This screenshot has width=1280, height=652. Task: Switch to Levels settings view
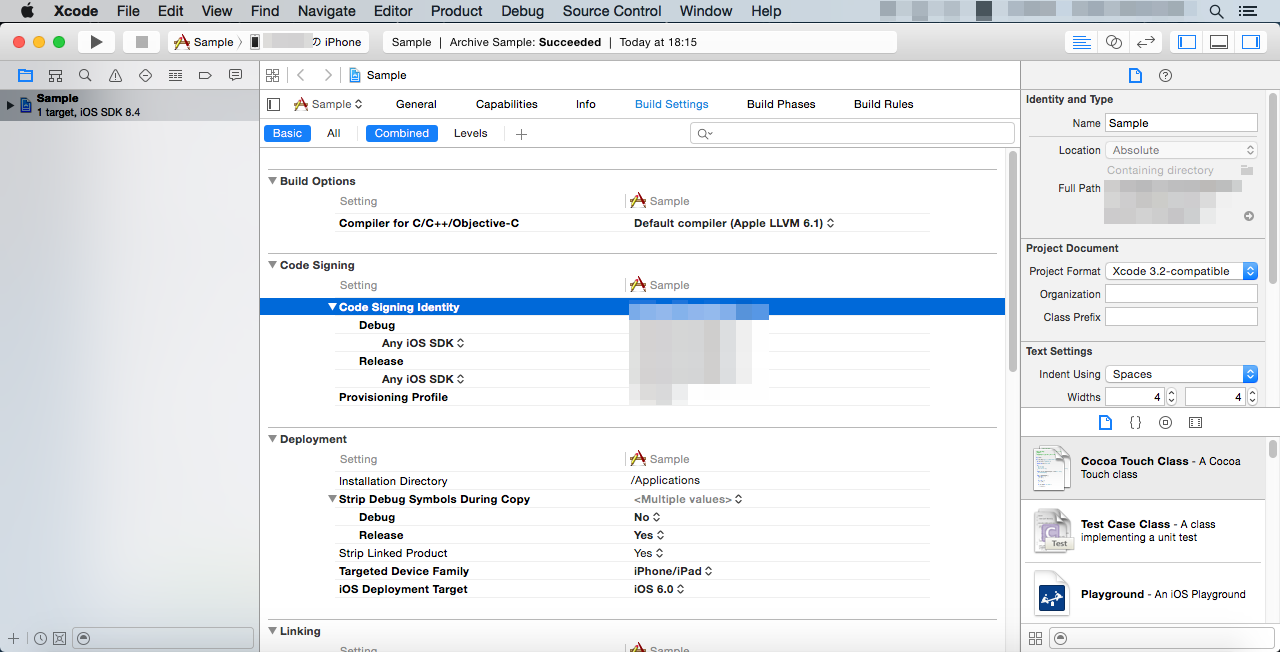coord(471,133)
